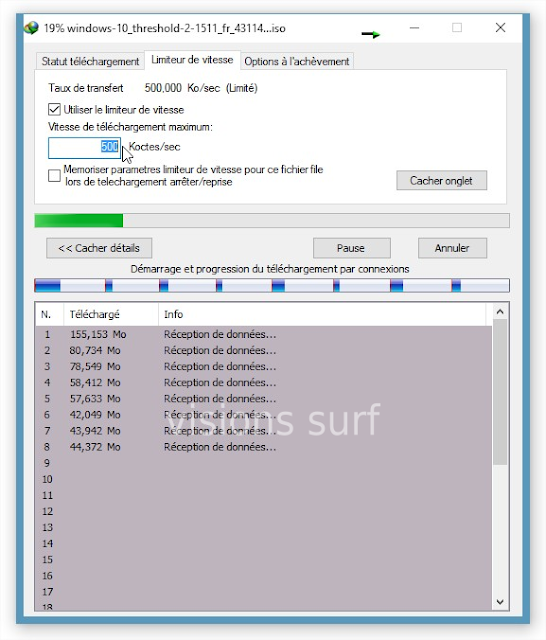The height and width of the screenshot is (640, 546).
Task: Enable Memoriser parametres limiteur de vitesse checkbox
Action: [x=54, y=176]
